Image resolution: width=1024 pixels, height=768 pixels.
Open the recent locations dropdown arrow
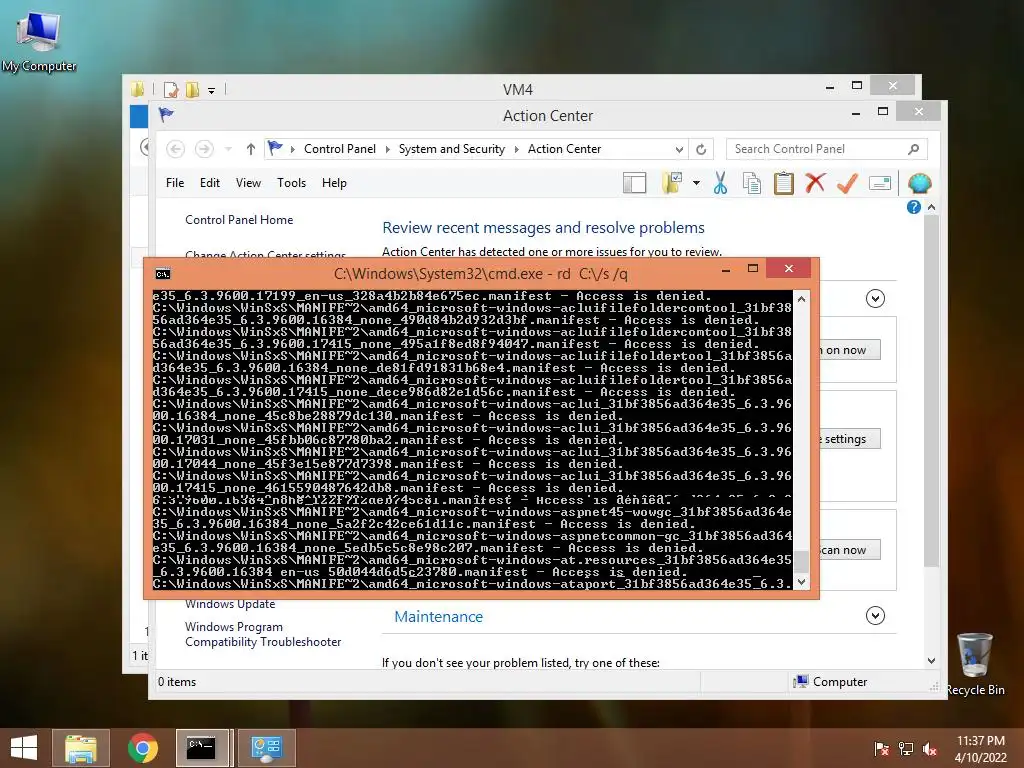click(x=228, y=150)
